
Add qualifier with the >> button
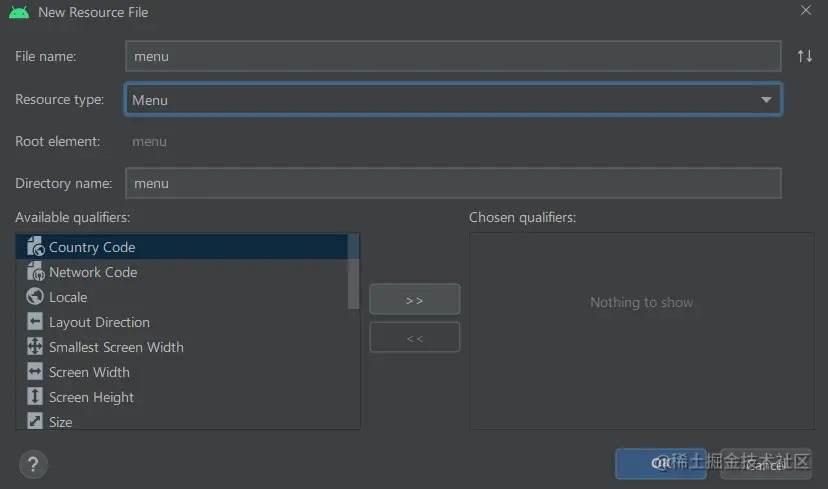(x=415, y=299)
